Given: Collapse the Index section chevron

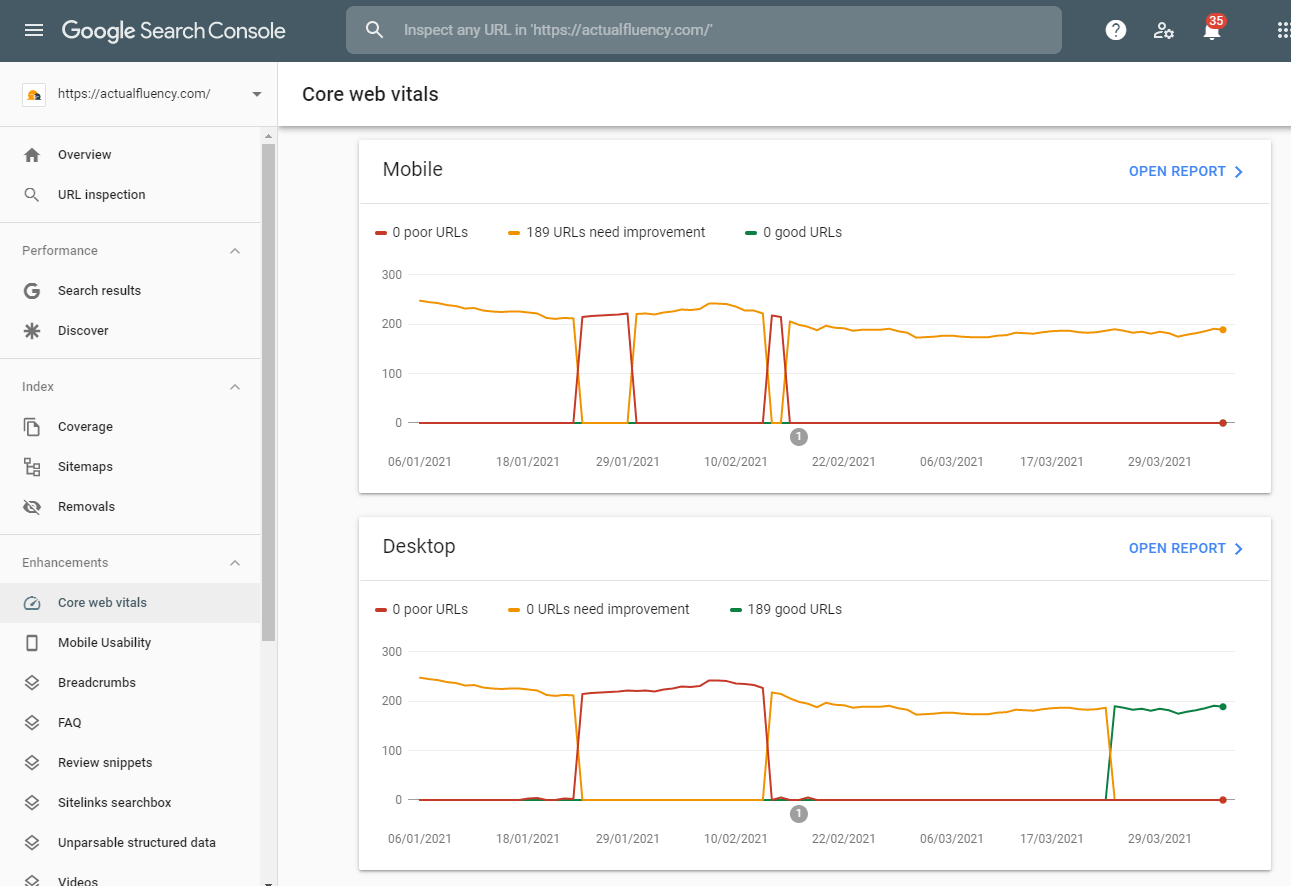Looking at the screenshot, I should (x=235, y=387).
